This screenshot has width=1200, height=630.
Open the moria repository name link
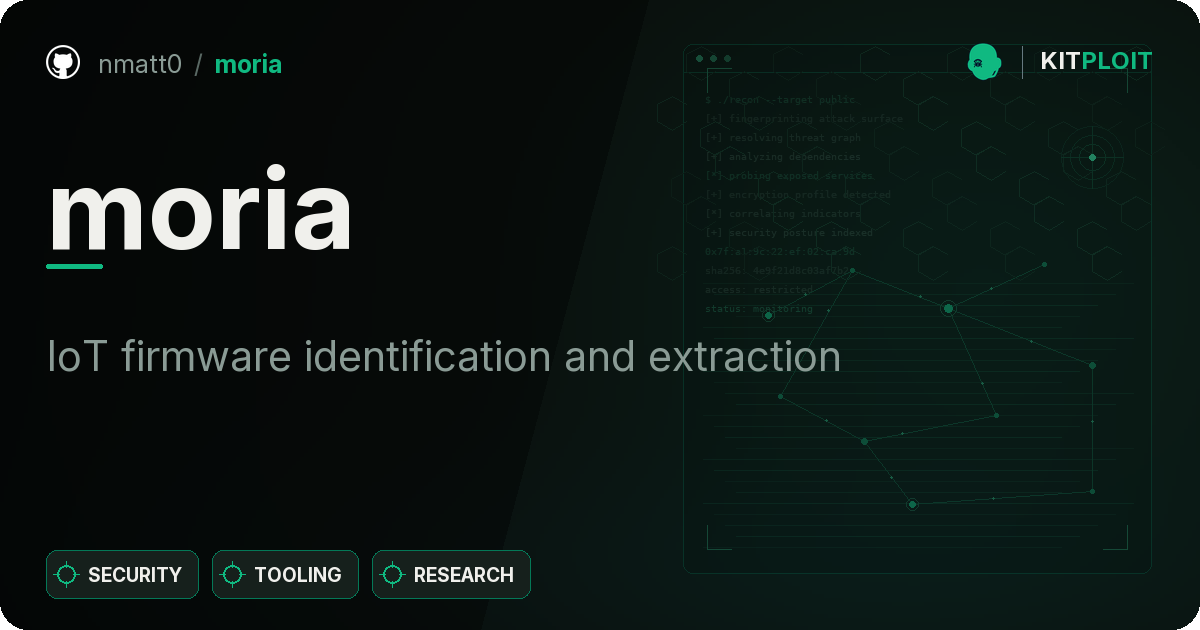click(248, 64)
